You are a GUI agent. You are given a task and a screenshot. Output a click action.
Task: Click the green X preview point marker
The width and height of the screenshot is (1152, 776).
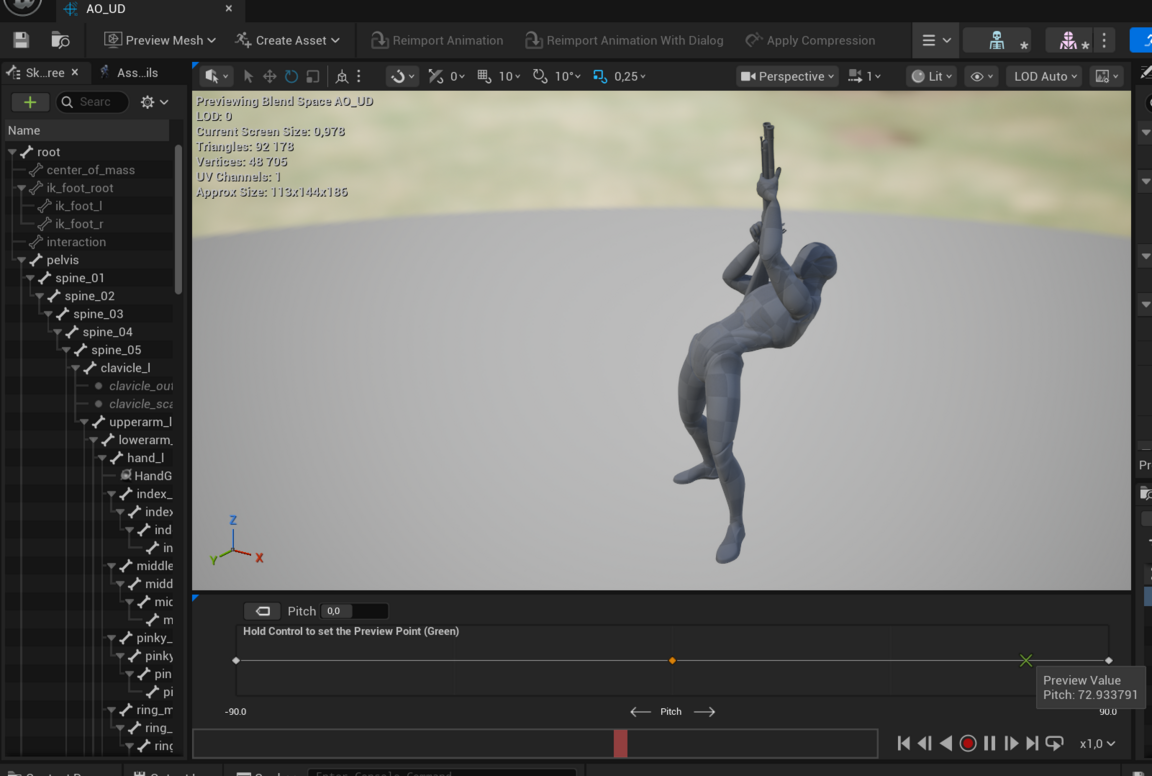point(1026,661)
